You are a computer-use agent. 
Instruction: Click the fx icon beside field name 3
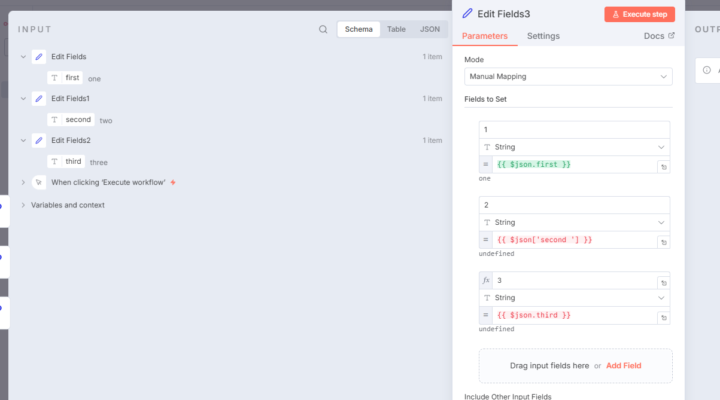[486, 280]
